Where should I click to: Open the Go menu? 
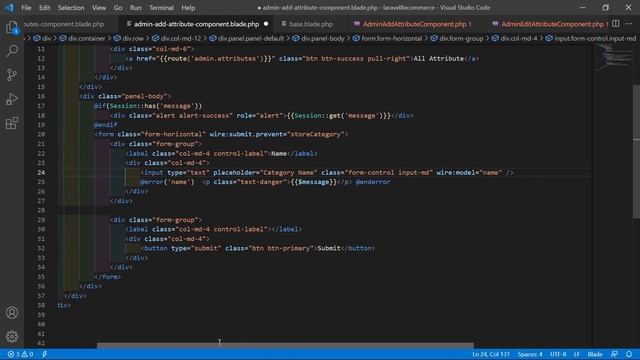point(118,8)
